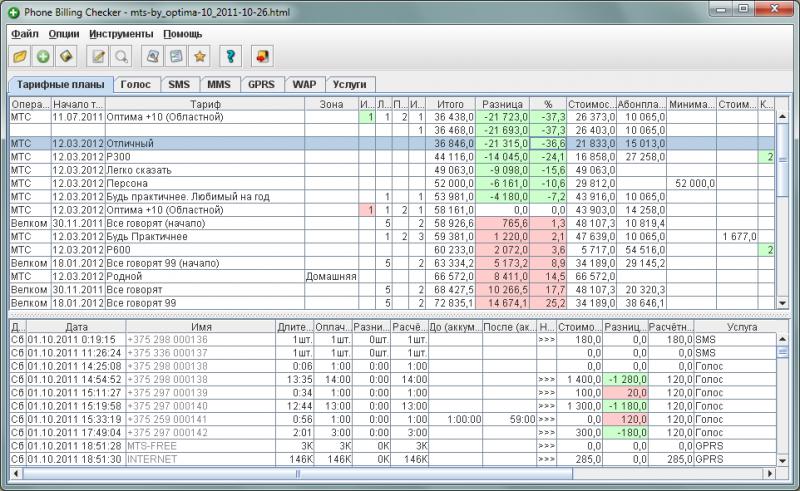Click the blue form sheet toolbar icon

(x=176, y=56)
